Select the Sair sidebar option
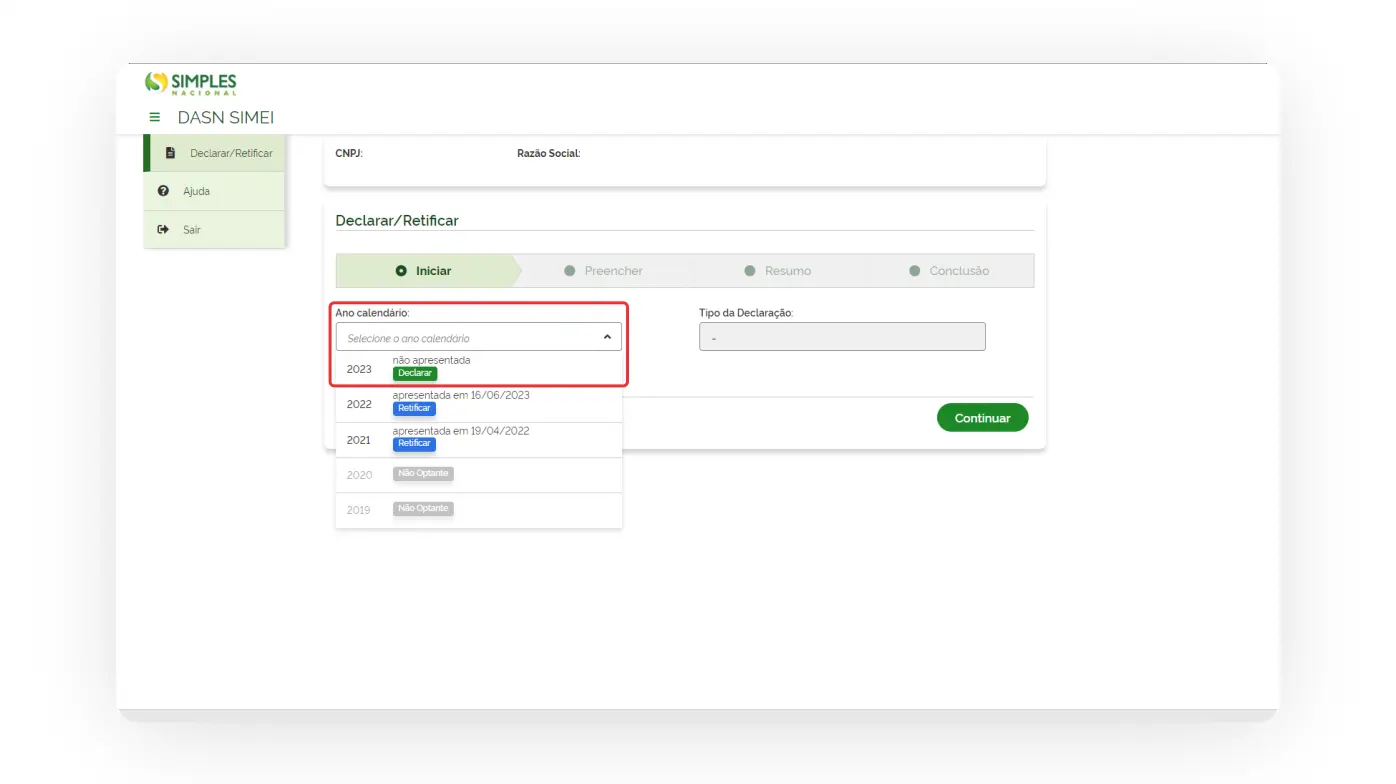 [x=192, y=230]
